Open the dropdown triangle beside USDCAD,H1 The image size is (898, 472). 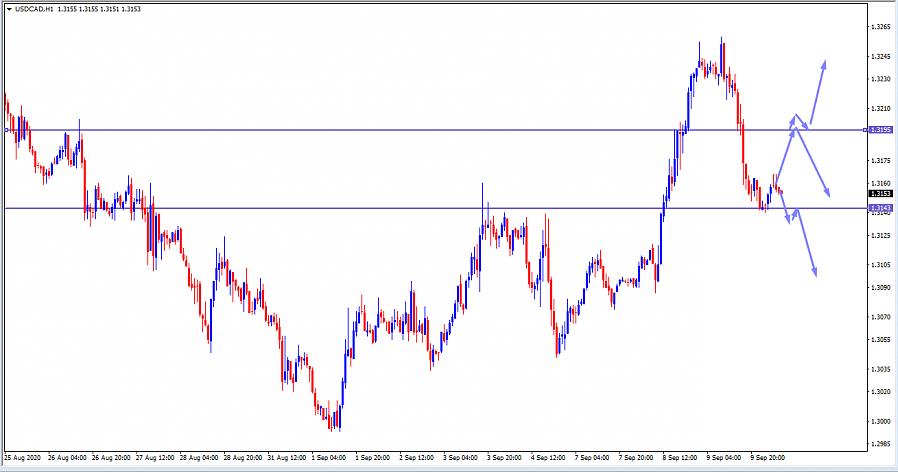pos(9,11)
